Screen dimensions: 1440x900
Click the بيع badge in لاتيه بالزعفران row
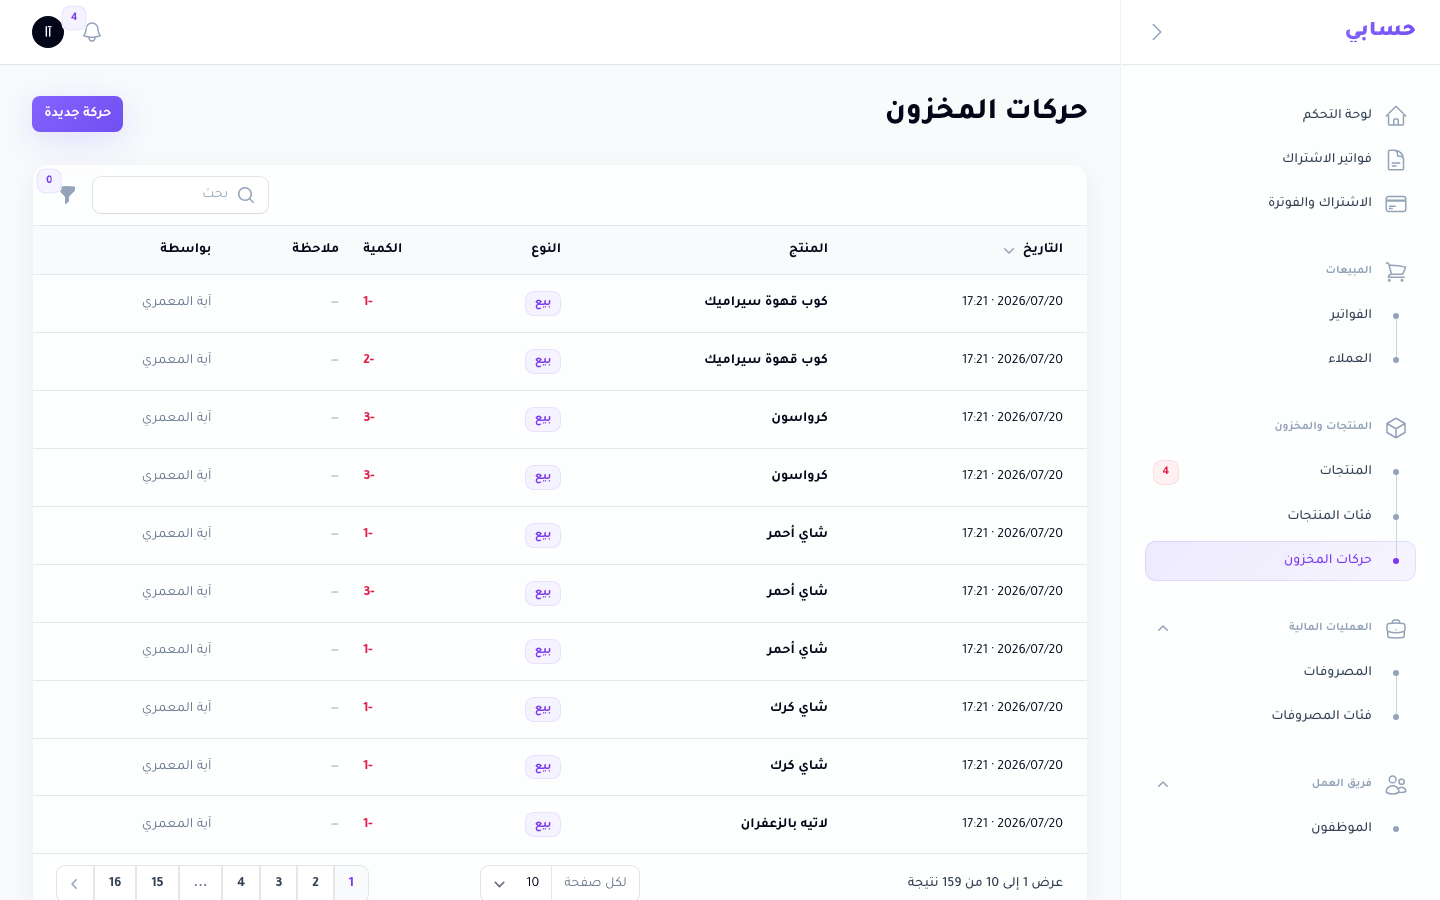[x=543, y=825]
